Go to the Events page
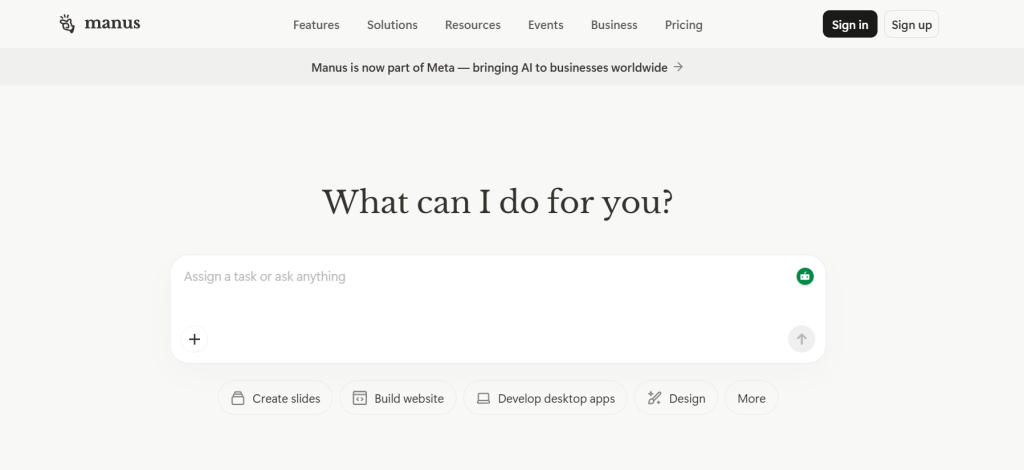Viewport: 1024px width, 470px height. 546,25
